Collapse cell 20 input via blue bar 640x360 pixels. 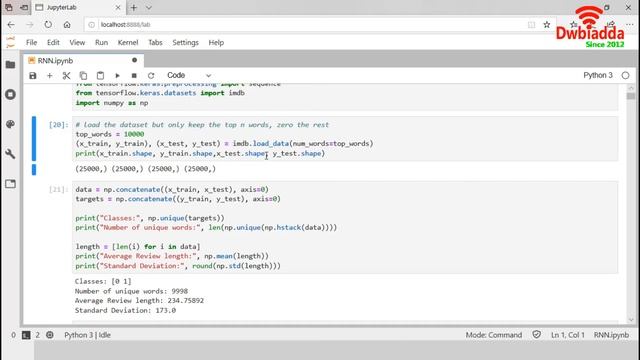click(x=34, y=138)
